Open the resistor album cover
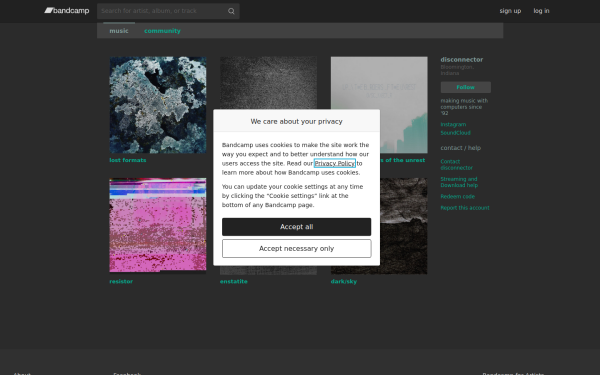Screen dimensions: 600x375 [158, 226]
